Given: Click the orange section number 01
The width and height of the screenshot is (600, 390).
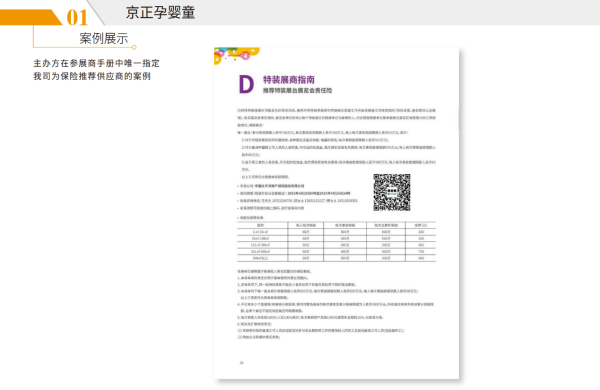Looking at the screenshot, I should point(77,17).
